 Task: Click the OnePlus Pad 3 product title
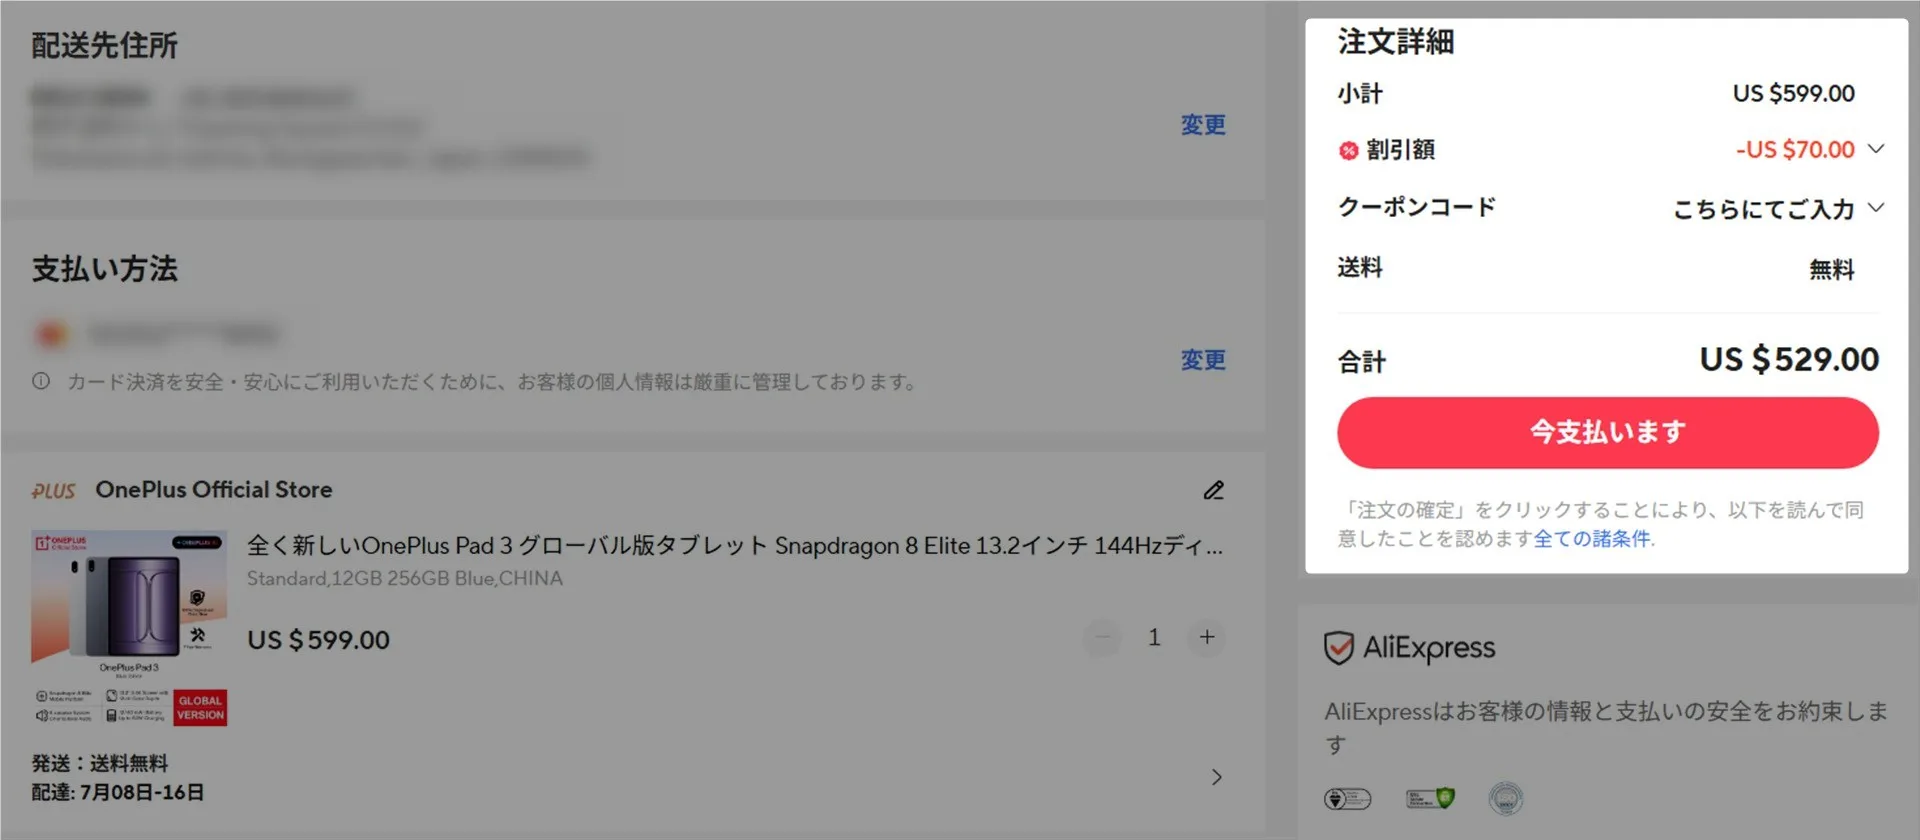pos(735,546)
